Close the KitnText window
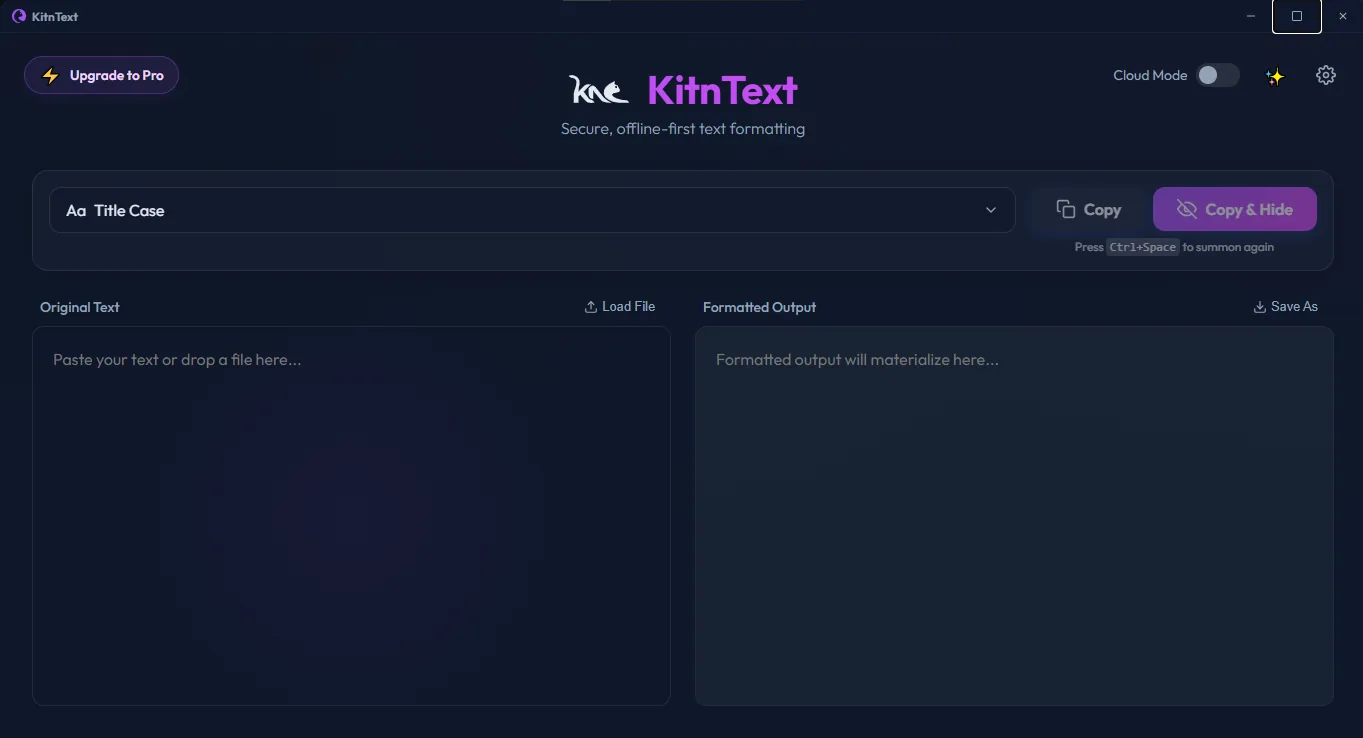The height and width of the screenshot is (738, 1363). (1343, 16)
